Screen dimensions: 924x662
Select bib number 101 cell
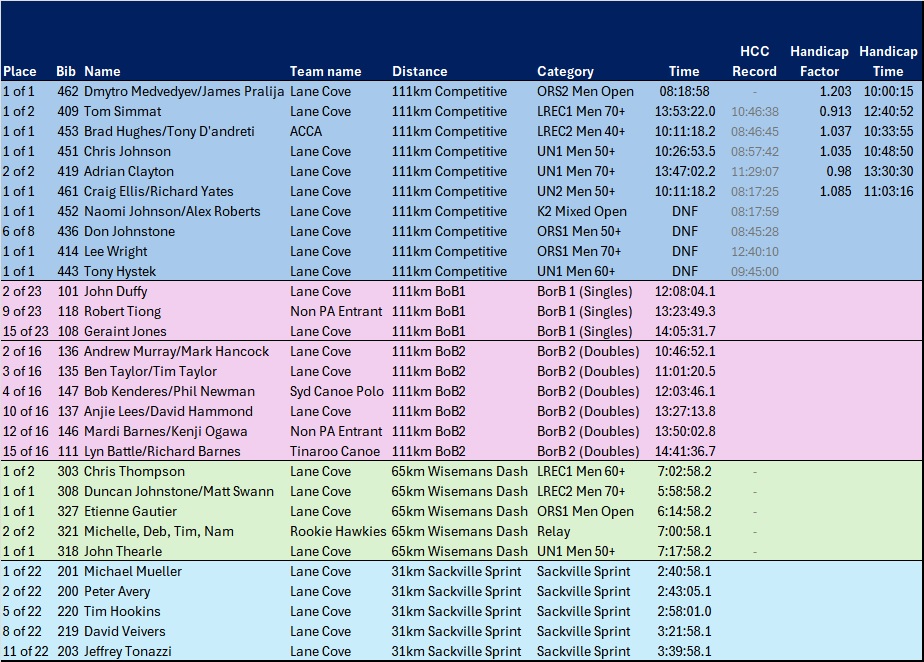coord(67,291)
